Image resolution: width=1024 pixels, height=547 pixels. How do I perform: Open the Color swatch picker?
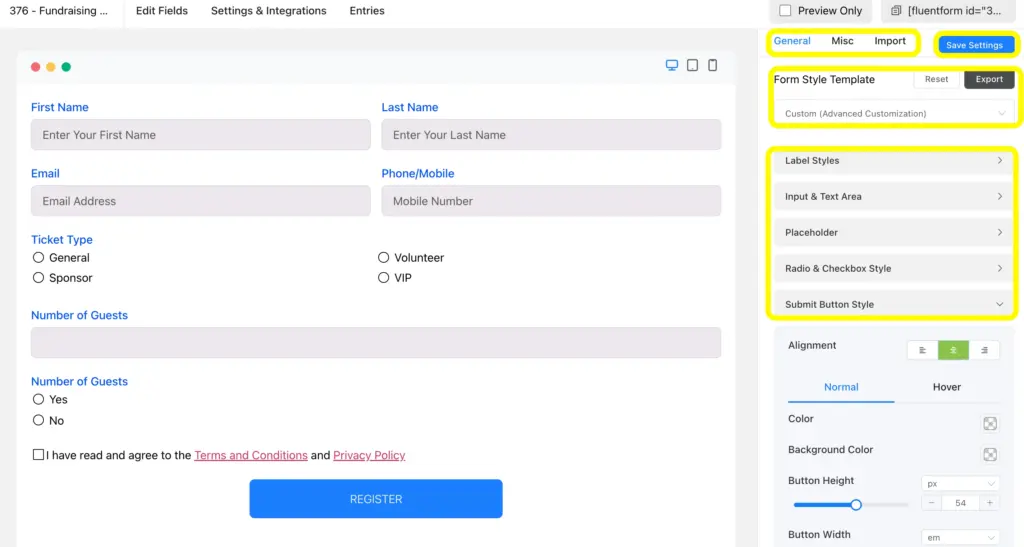[989, 424]
